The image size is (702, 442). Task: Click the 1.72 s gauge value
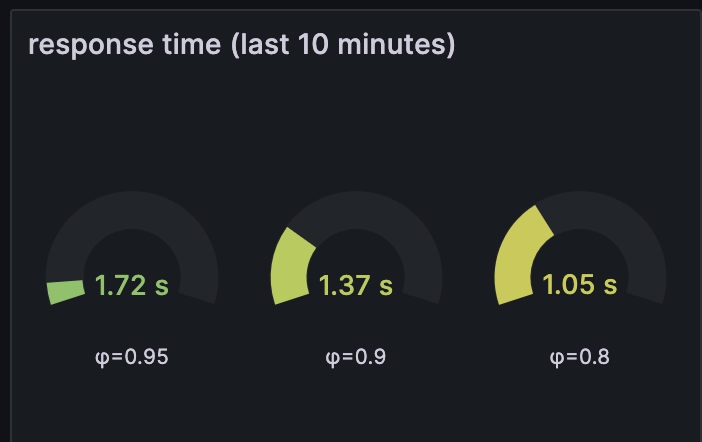132,285
